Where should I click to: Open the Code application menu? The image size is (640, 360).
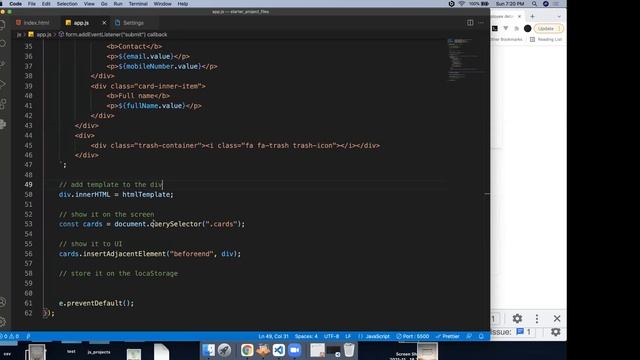tap(16, 4)
